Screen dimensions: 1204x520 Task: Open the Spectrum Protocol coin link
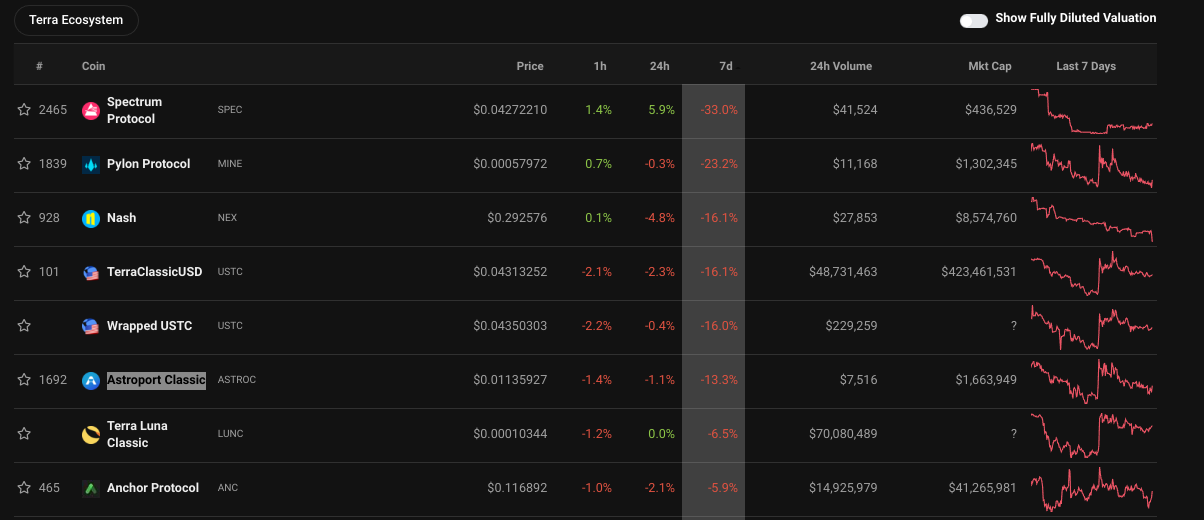tap(134, 110)
